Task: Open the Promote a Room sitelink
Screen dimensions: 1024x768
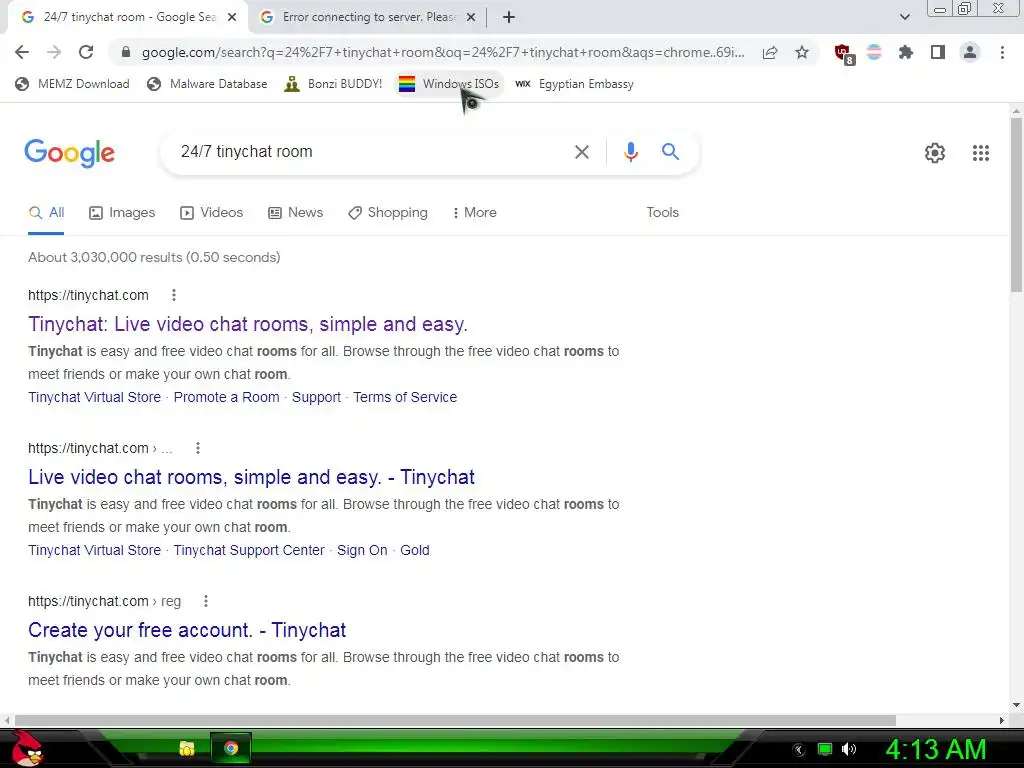Action: point(227,397)
